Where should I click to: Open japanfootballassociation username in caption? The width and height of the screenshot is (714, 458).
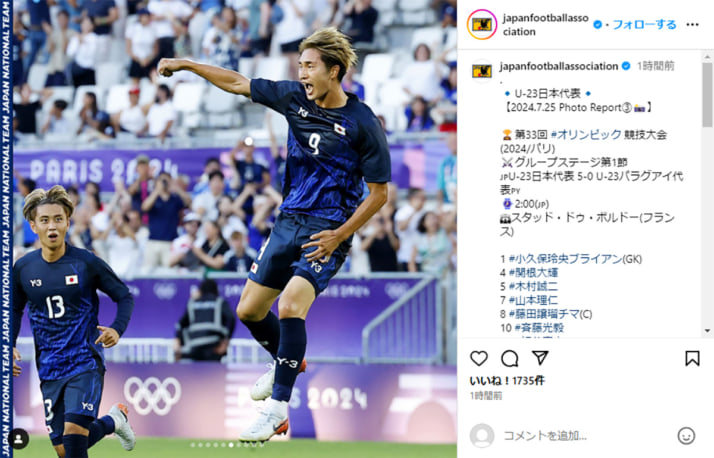(559, 66)
